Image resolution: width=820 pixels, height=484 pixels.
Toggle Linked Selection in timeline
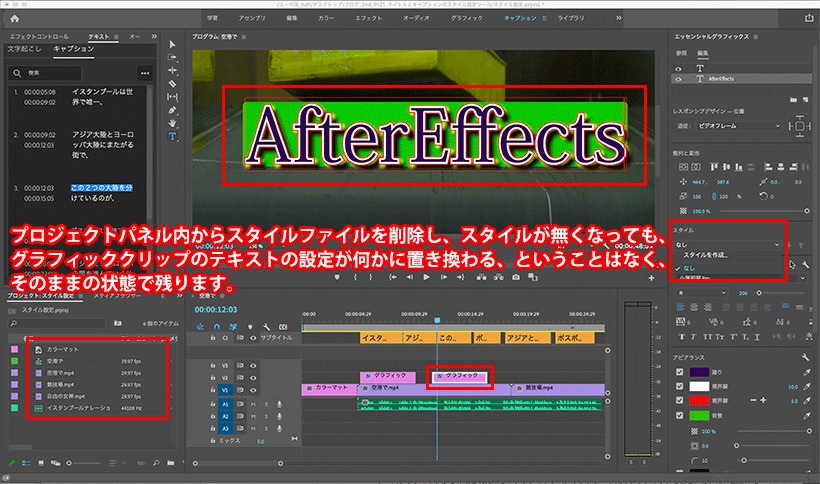click(233, 327)
